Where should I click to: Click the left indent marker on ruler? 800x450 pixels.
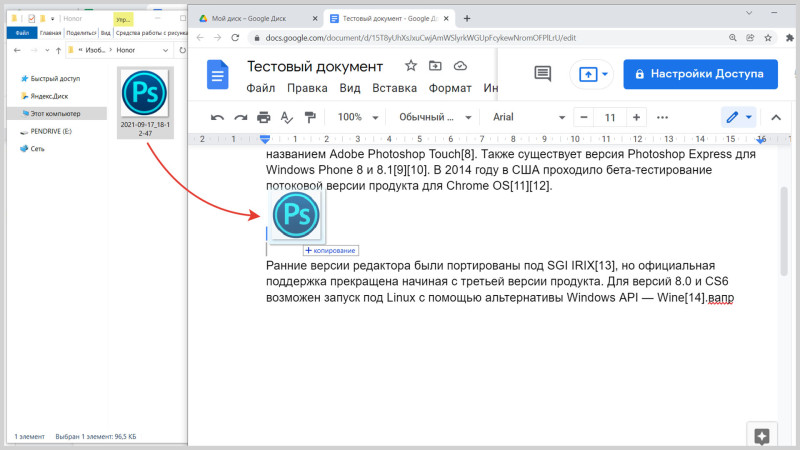click(264, 138)
